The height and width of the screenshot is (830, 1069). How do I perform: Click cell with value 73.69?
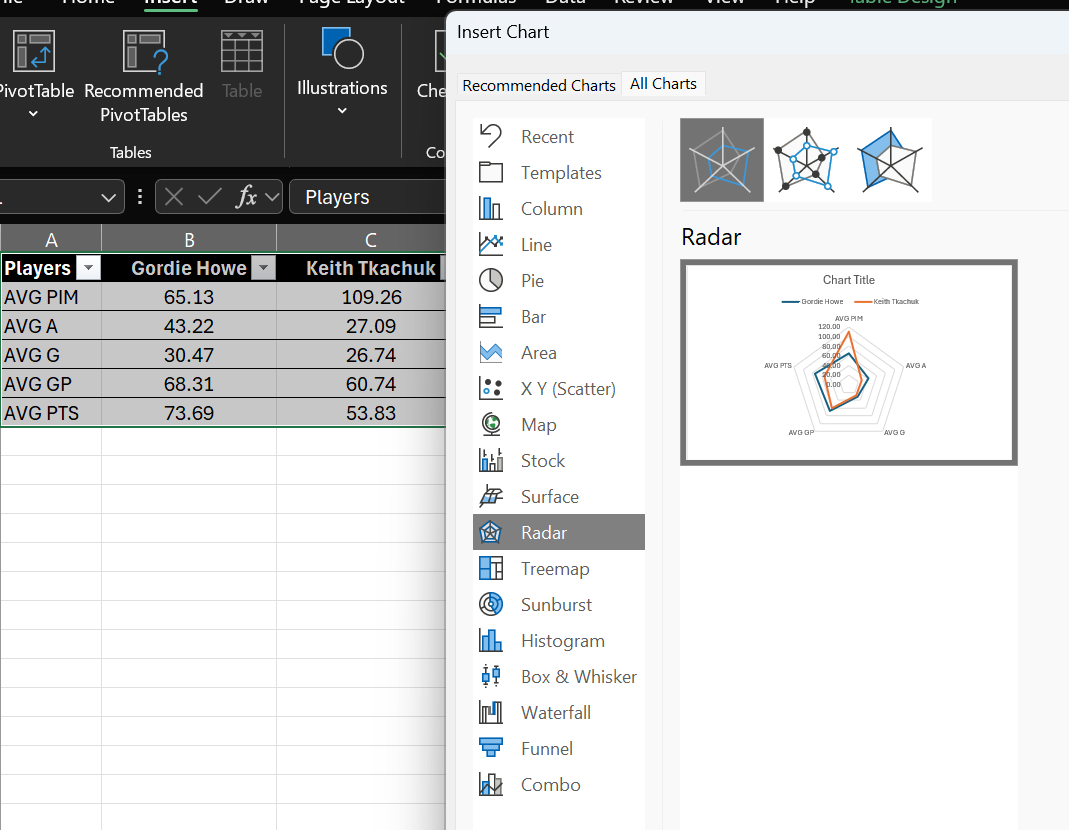tap(189, 413)
